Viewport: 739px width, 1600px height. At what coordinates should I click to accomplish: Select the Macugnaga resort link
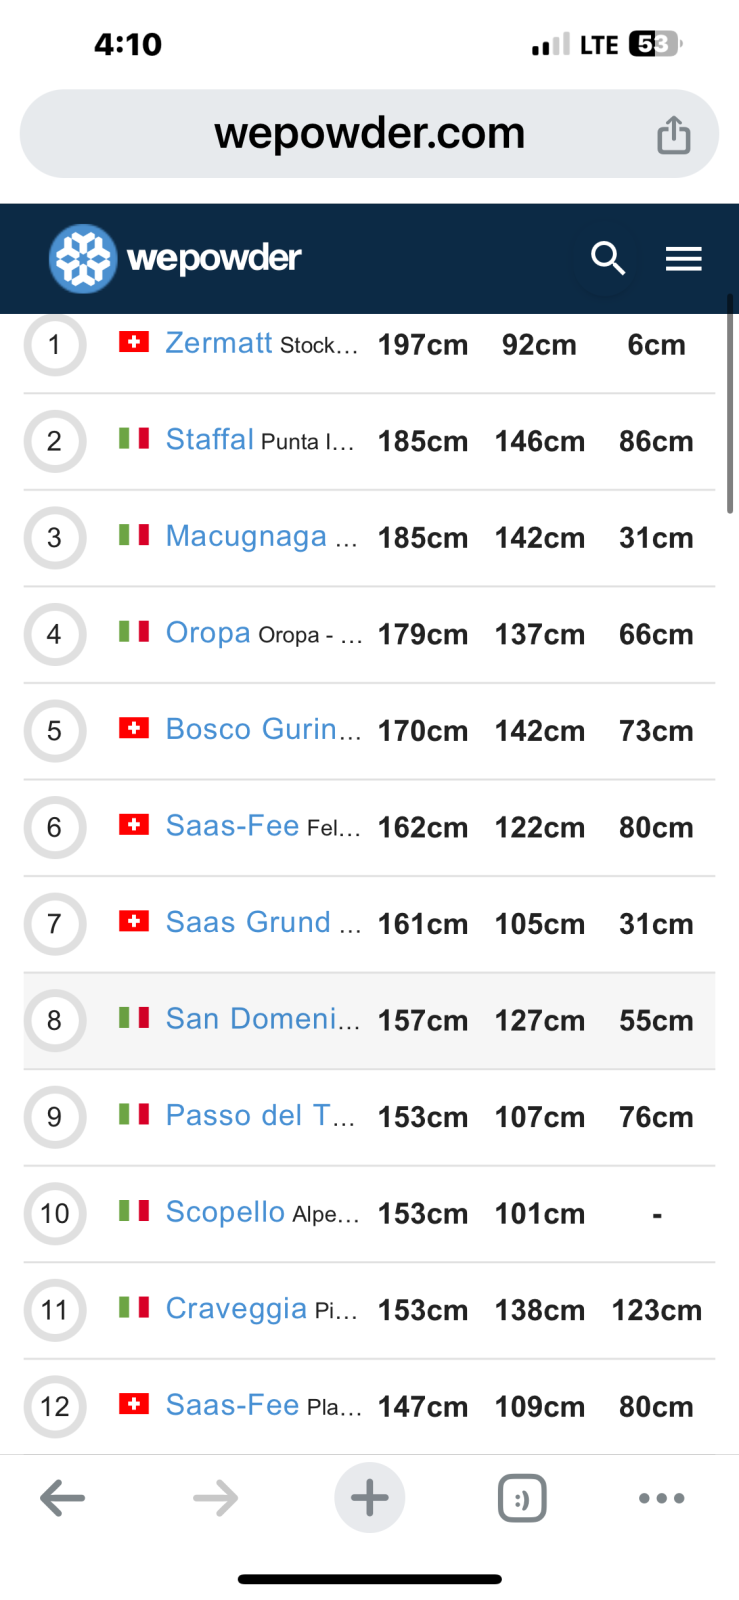point(246,536)
